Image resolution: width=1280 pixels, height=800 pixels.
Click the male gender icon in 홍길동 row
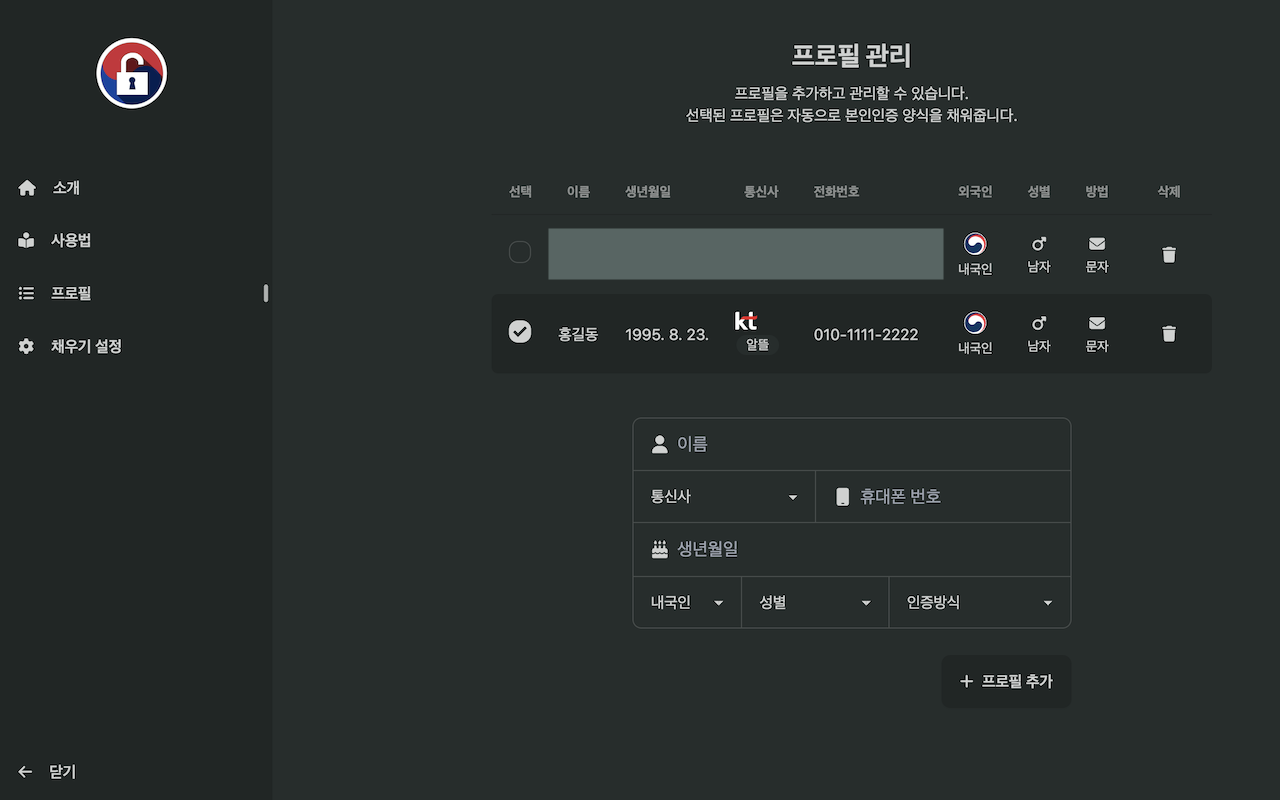click(x=1039, y=324)
